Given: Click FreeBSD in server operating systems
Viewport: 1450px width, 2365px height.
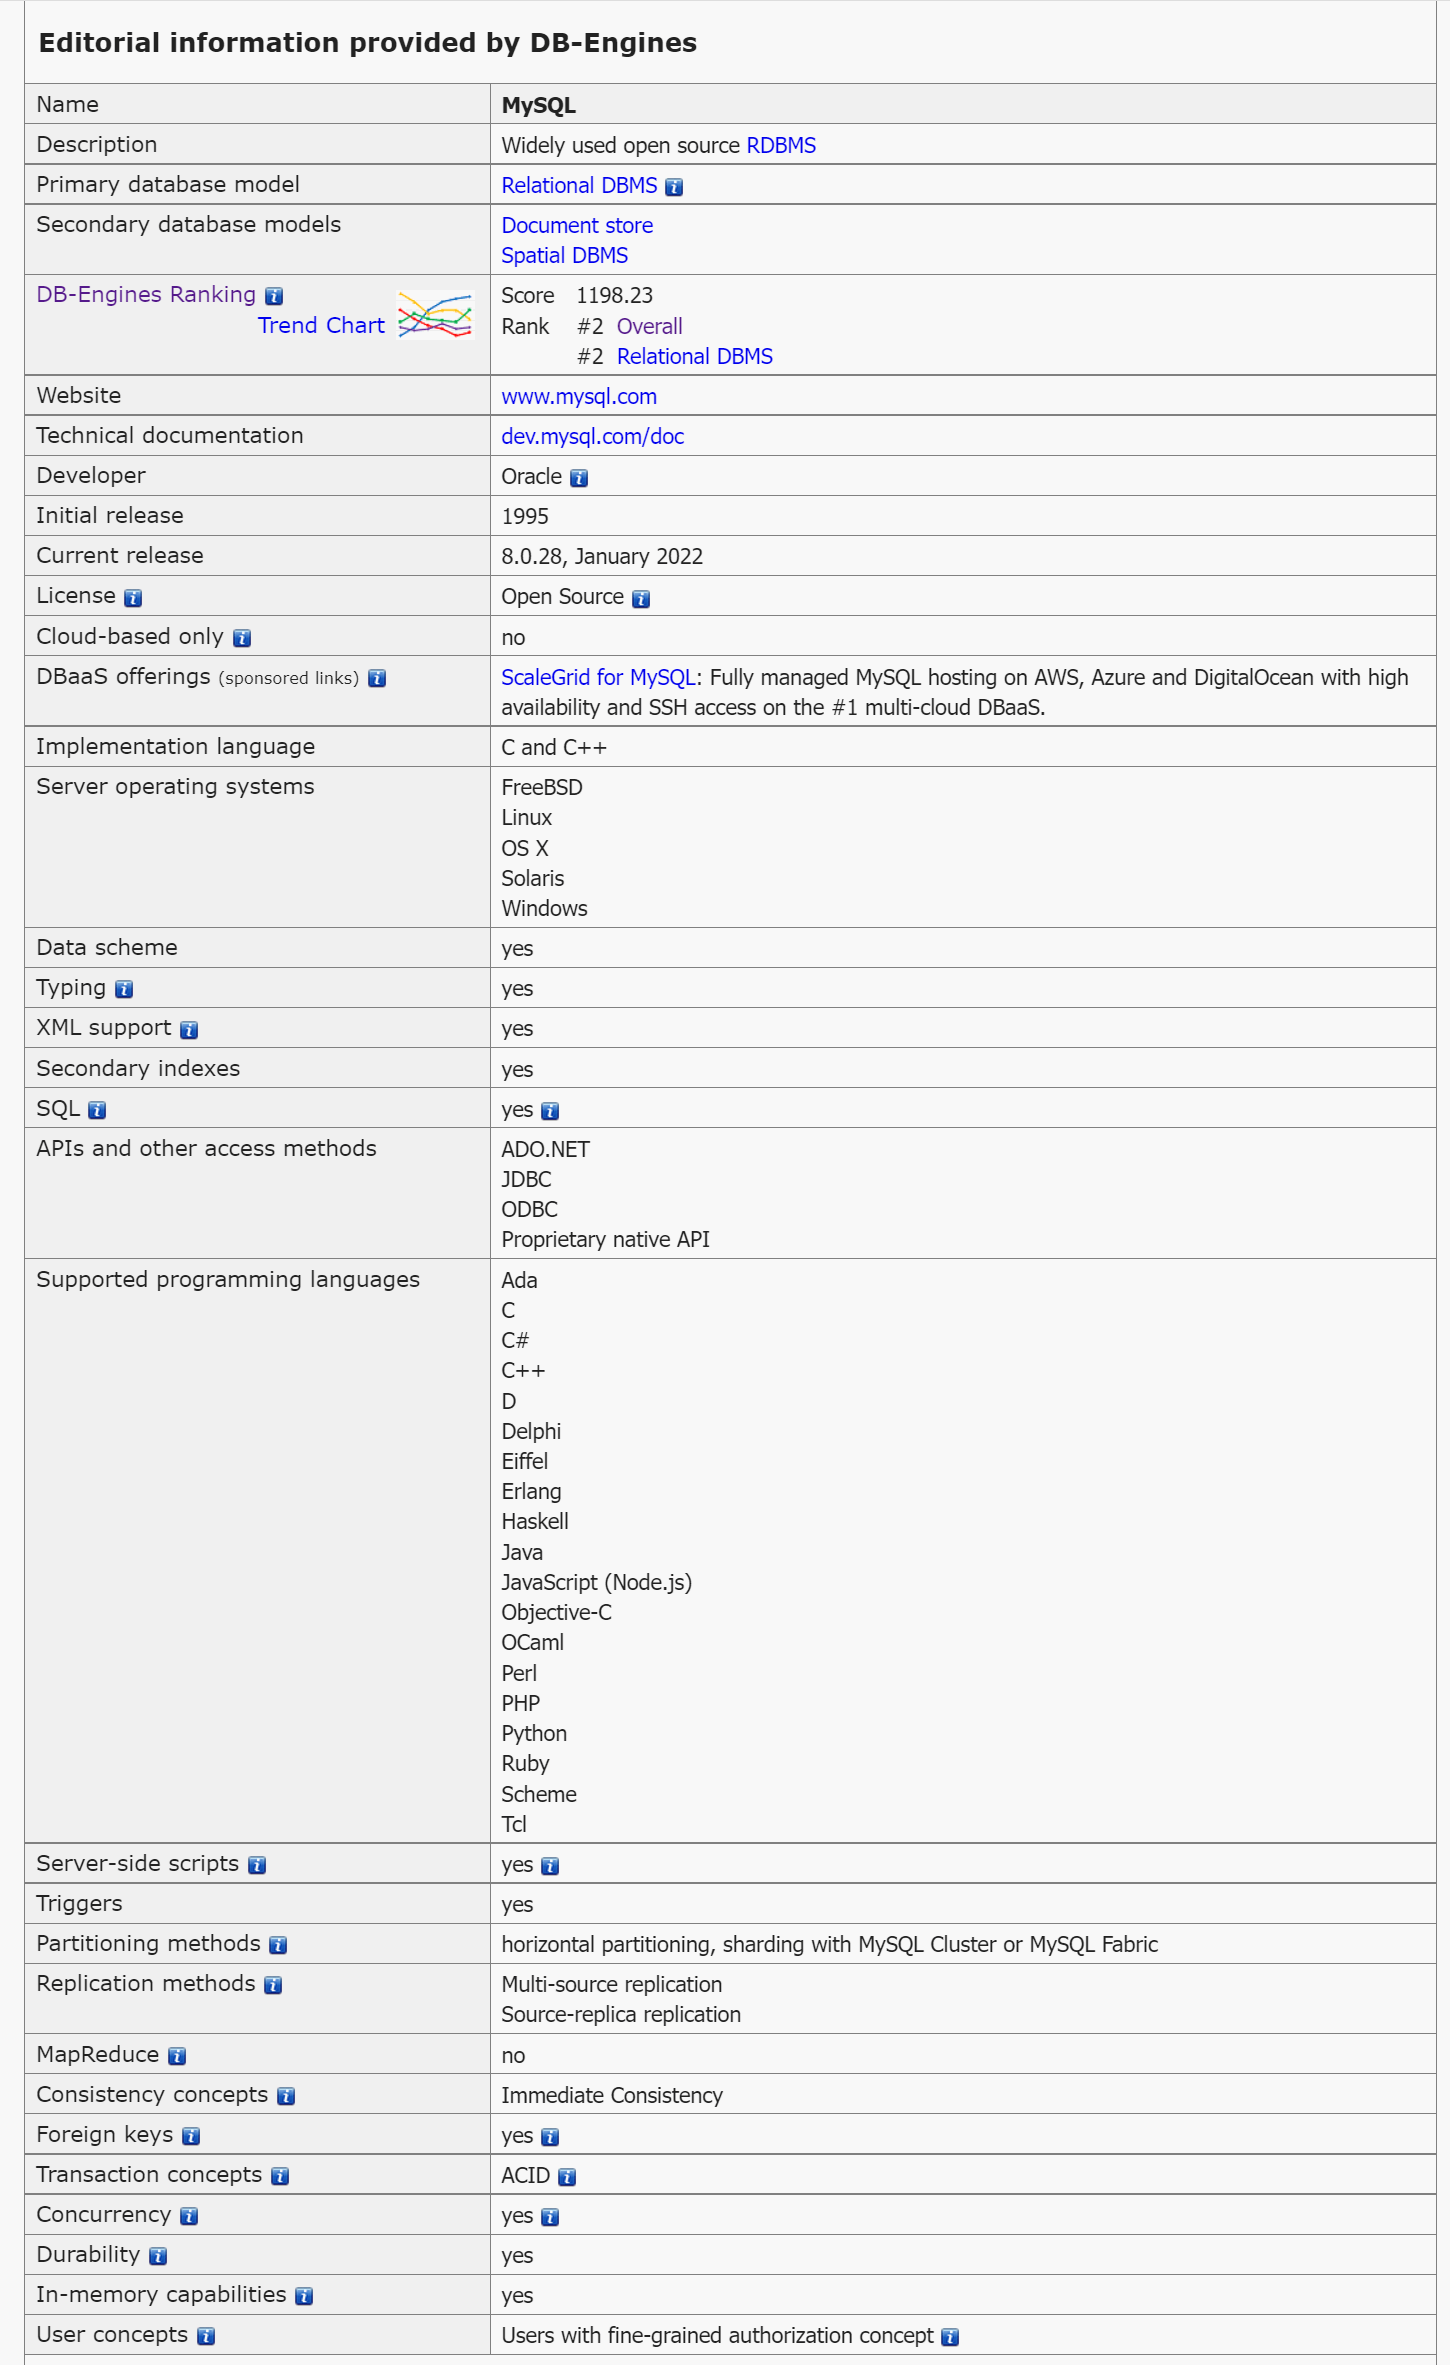Looking at the screenshot, I should point(542,787).
